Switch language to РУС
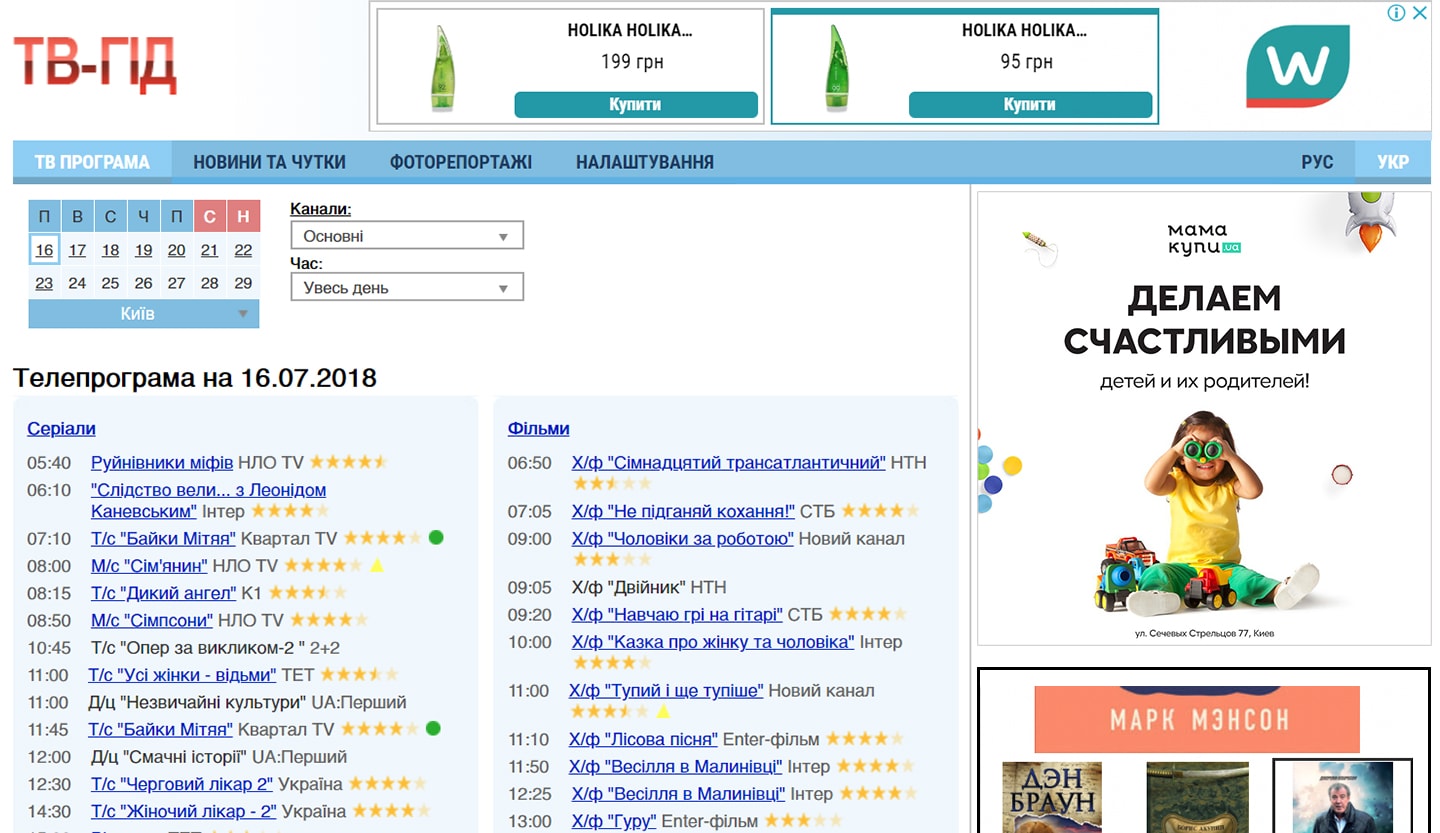This screenshot has height=833, width=1440. coord(1318,162)
